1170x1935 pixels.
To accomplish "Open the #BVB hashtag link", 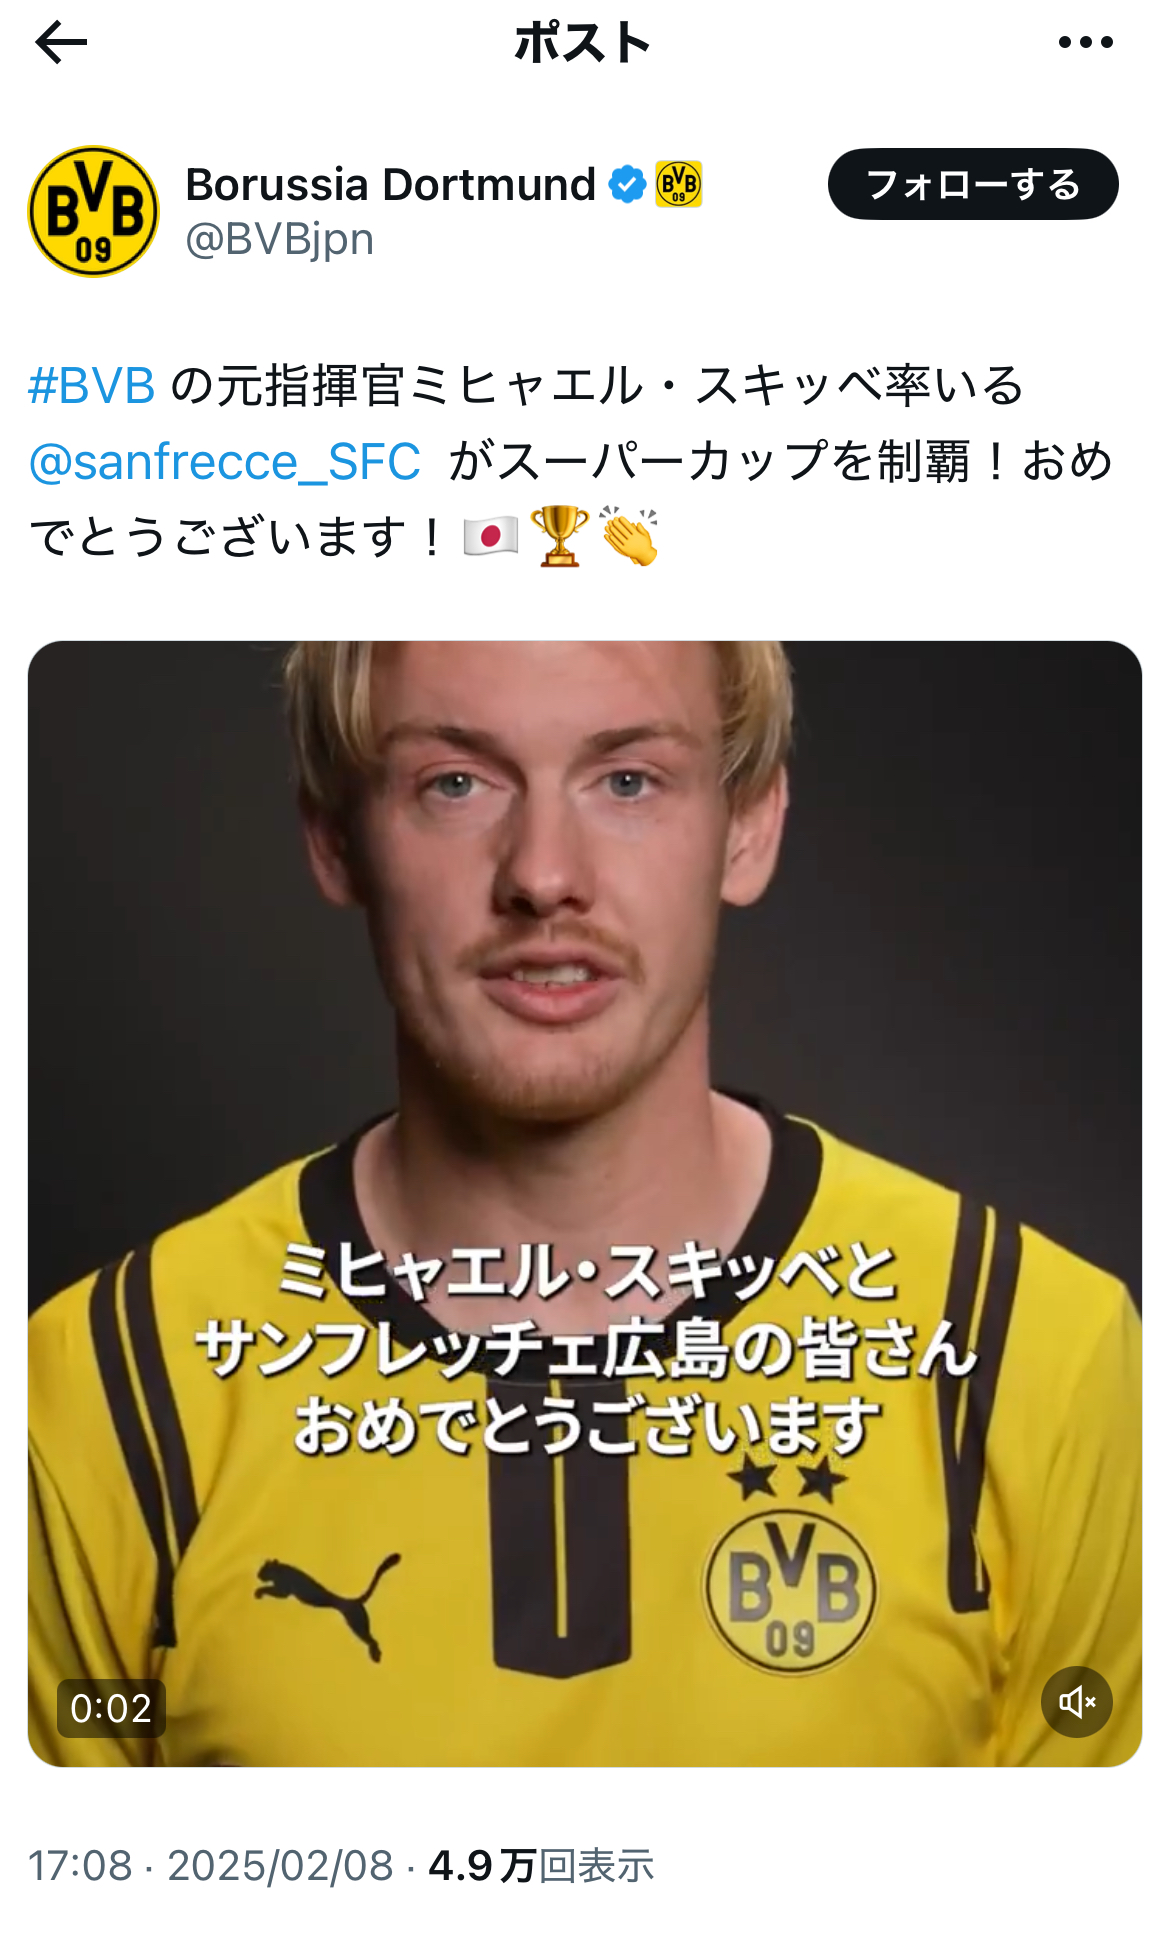I will [x=92, y=385].
